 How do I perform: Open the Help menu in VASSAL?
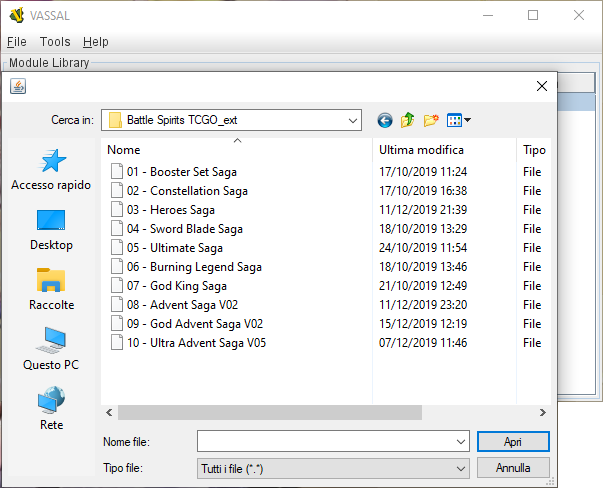[x=96, y=42]
